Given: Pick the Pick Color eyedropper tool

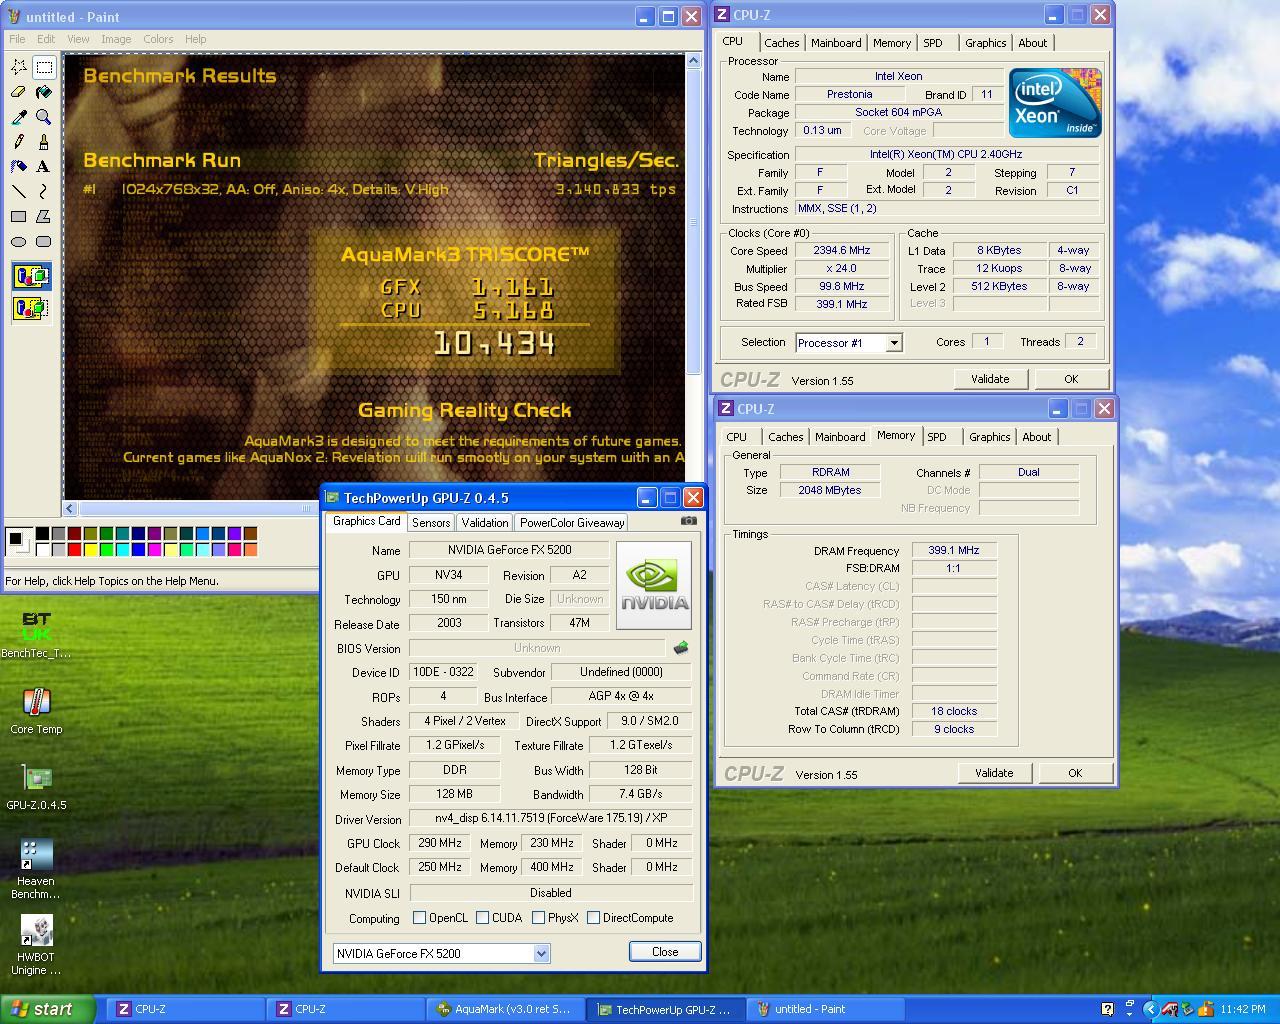Looking at the screenshot, I should (x=19, y=117).
